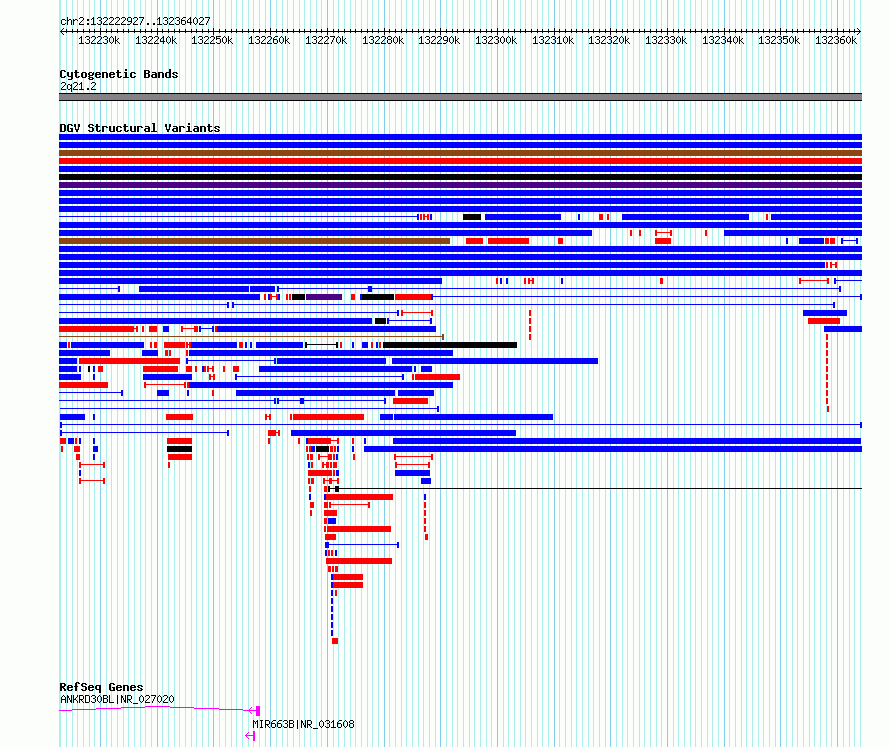The height and width of the screenshot is (747, 890).
Task: Click the 132340k ruler label
Action: (723, 40)
